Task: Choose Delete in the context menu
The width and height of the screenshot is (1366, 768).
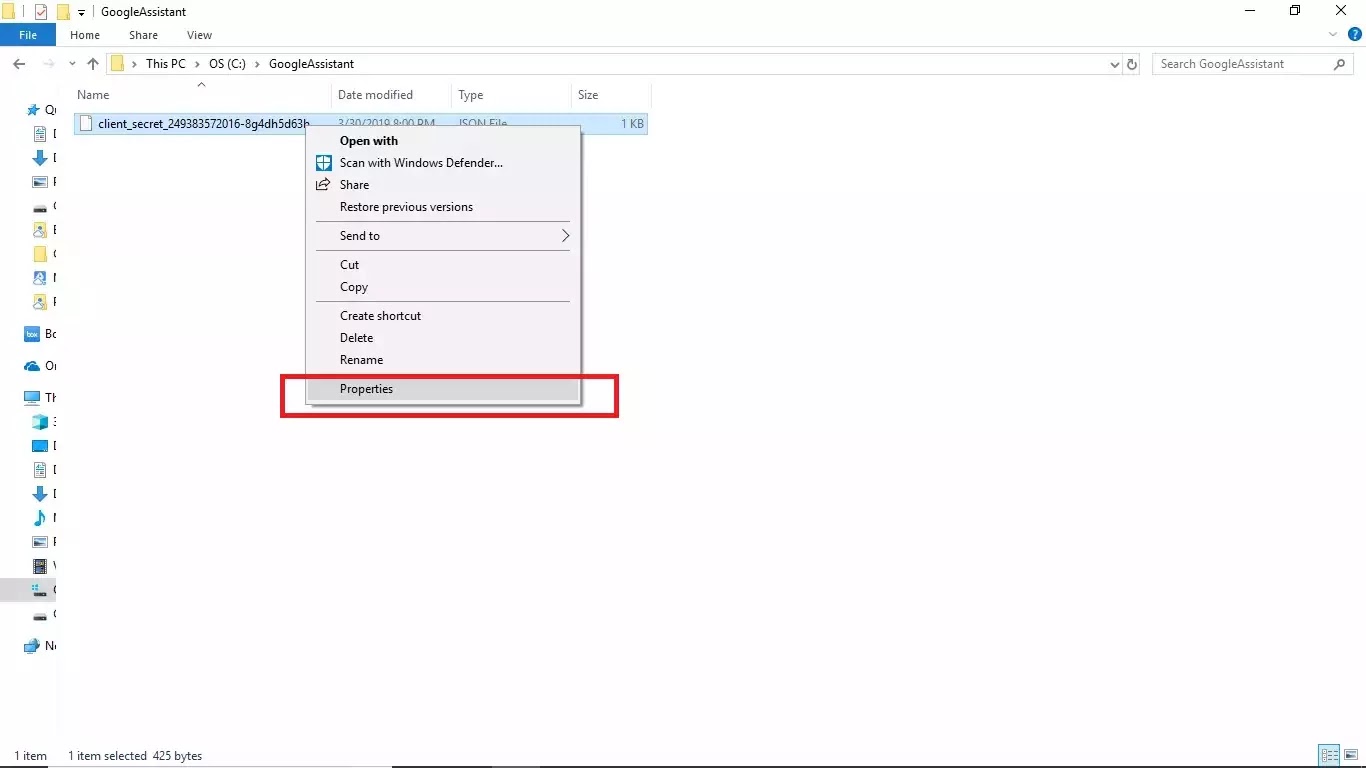Action: [442, 338]
